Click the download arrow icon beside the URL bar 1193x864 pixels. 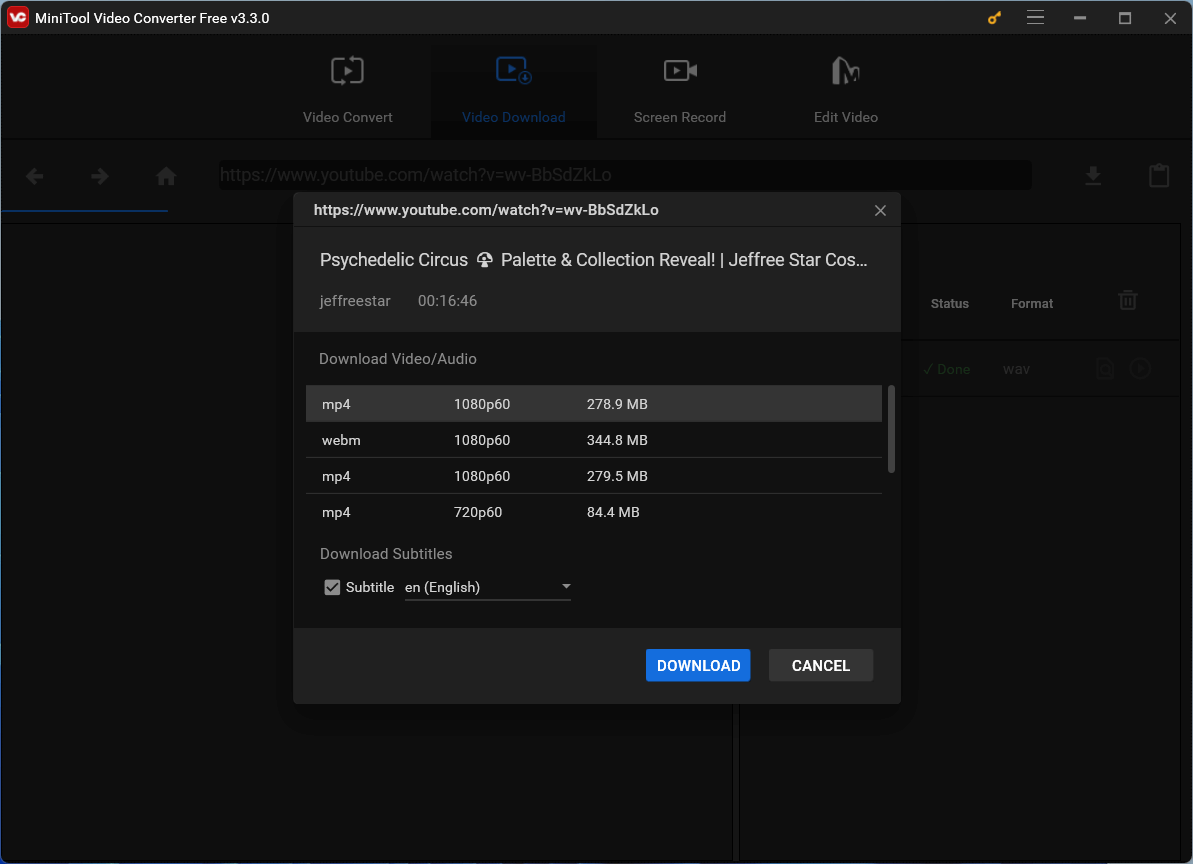click(x=1093, y=176)
